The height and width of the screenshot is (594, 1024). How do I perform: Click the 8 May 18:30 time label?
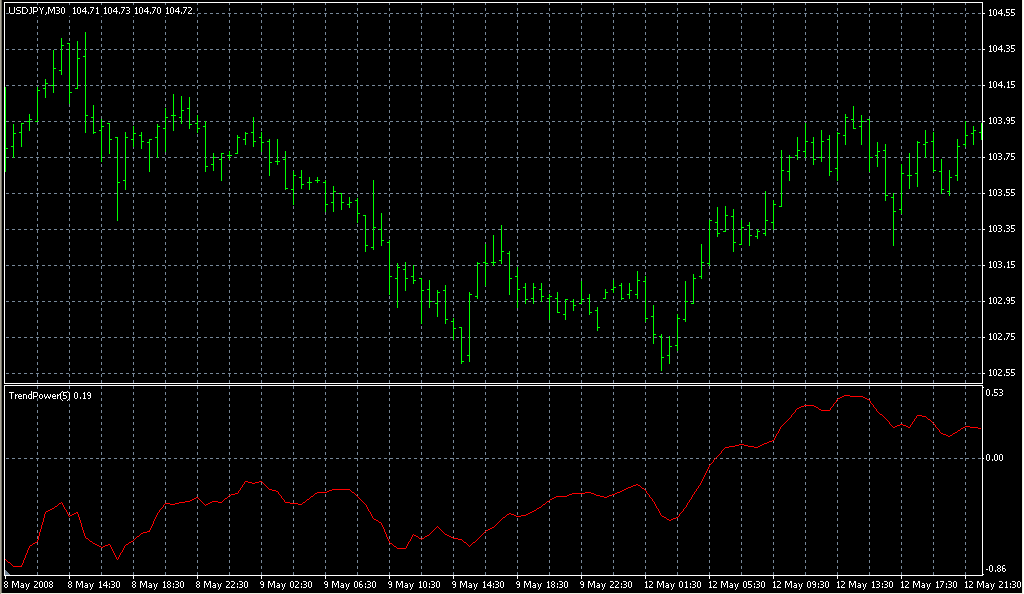158,585
